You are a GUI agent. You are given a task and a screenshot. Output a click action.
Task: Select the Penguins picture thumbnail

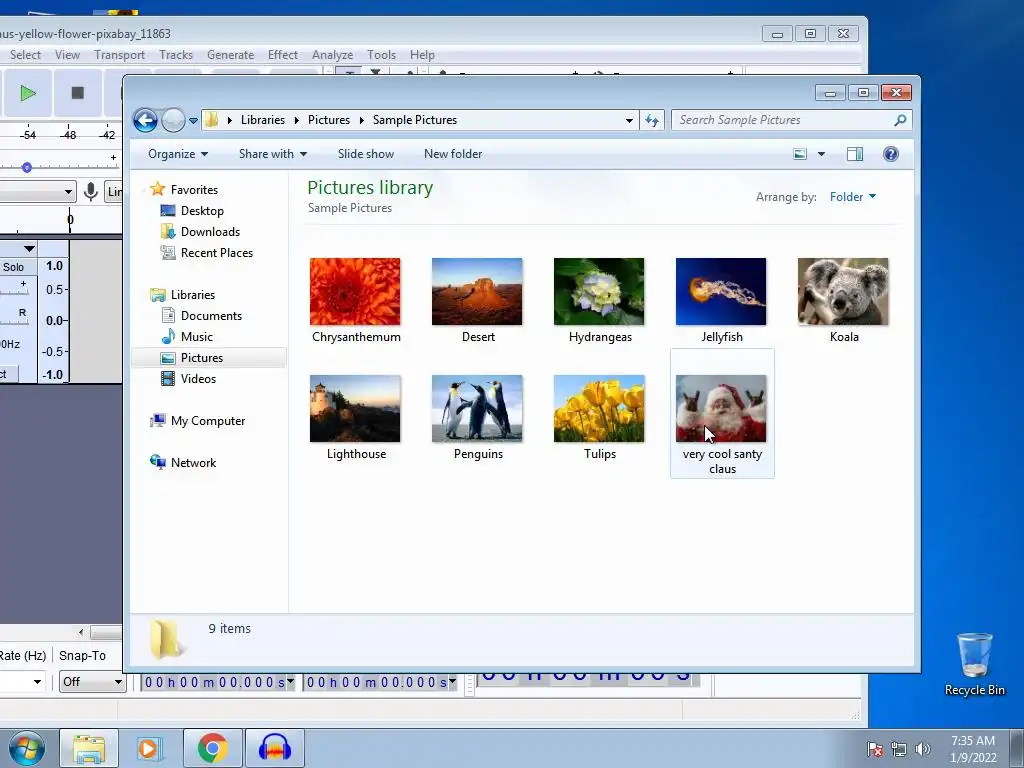click(x=477, y=409)
